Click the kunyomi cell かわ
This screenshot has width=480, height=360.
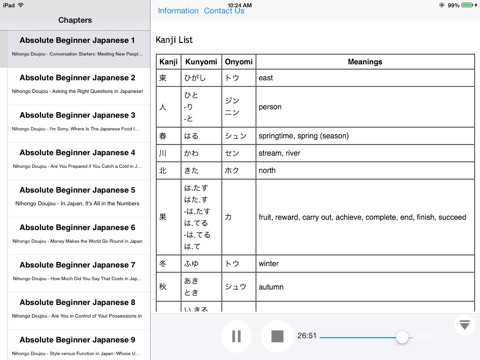[x=201, y=153]
